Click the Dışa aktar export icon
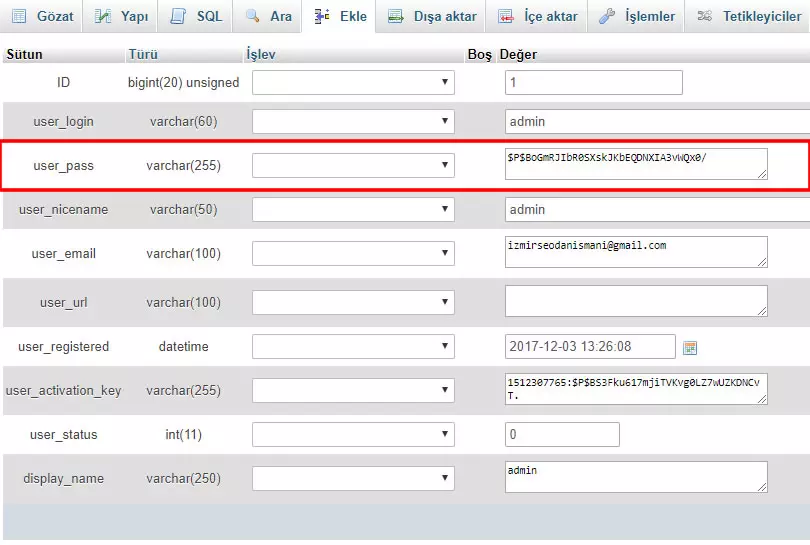The height and width of the screenshot is (545, 810). click(396, 17)
